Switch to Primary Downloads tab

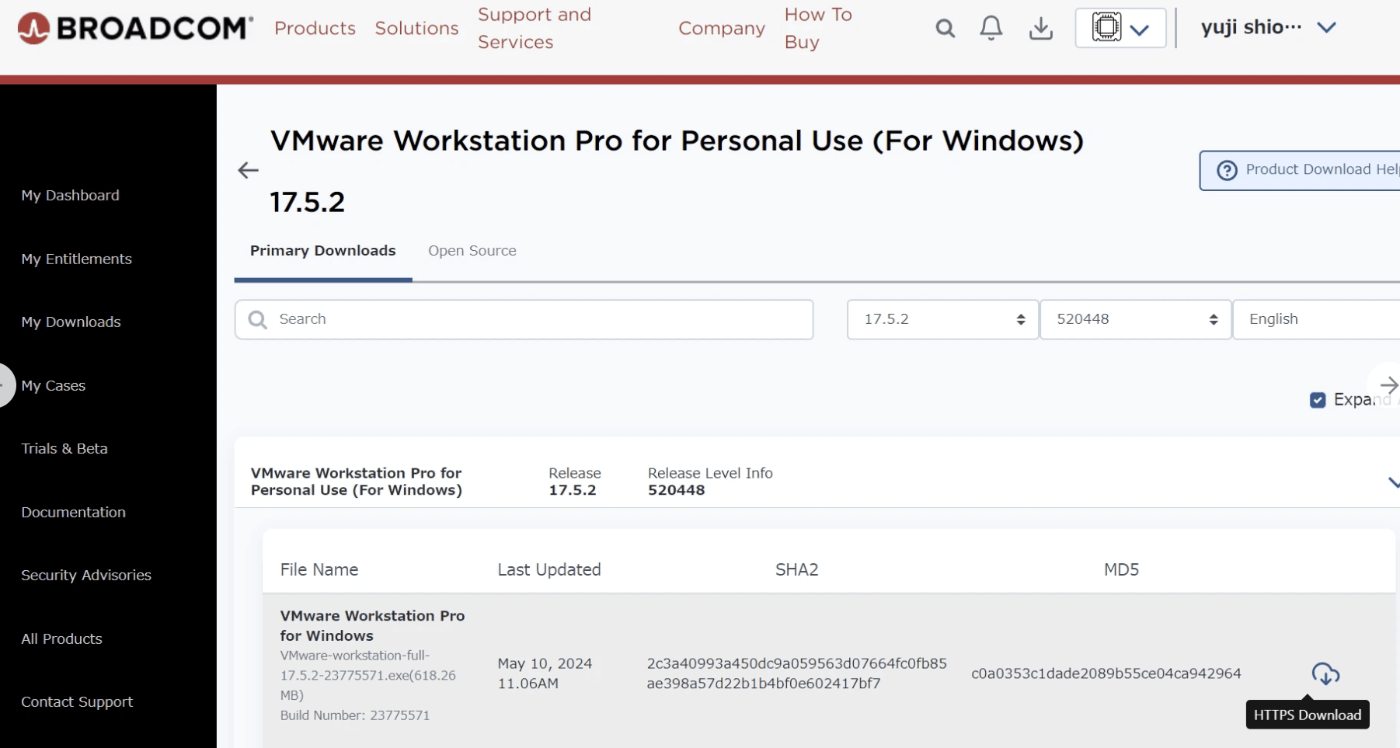pos(323,251)
